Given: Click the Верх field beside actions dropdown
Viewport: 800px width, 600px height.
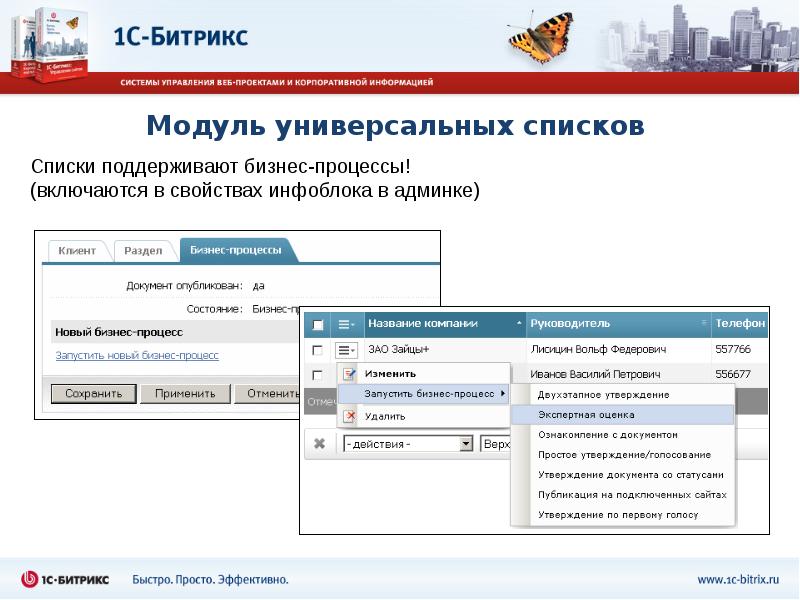Looking at the screenshot, I should 495,444.
